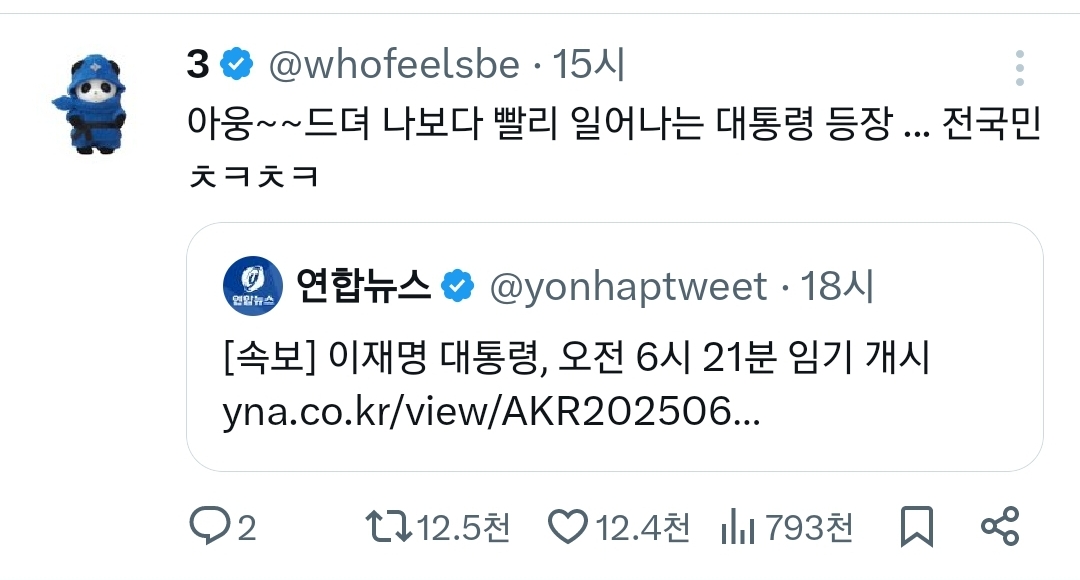Share the tweet via share icon
The image size is (1080, 580).
coord(1000,526)
